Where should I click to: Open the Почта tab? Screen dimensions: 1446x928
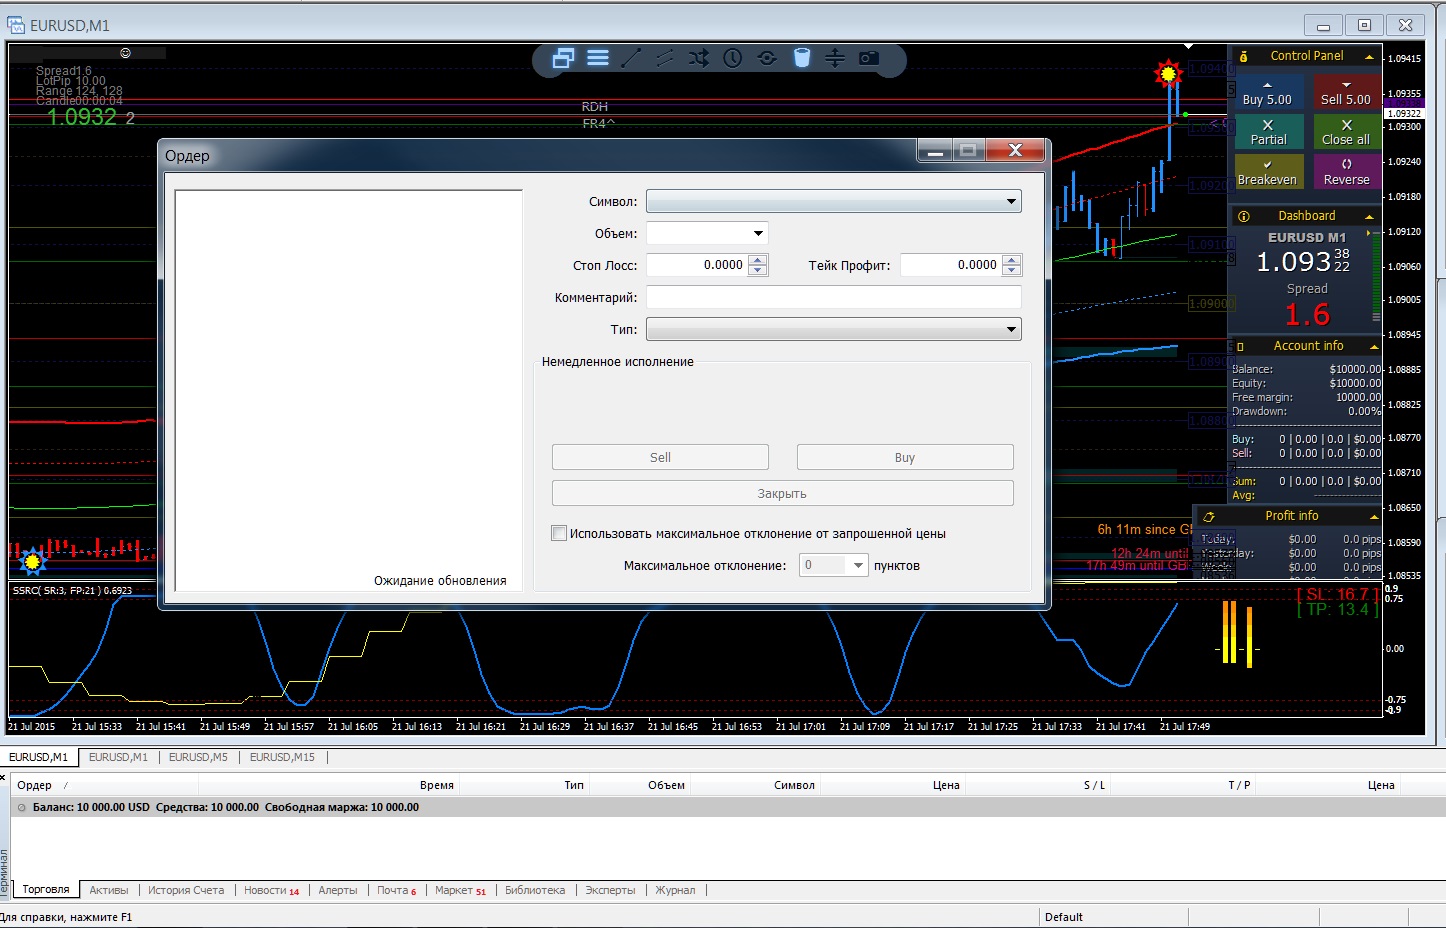(x=396, y=890)
